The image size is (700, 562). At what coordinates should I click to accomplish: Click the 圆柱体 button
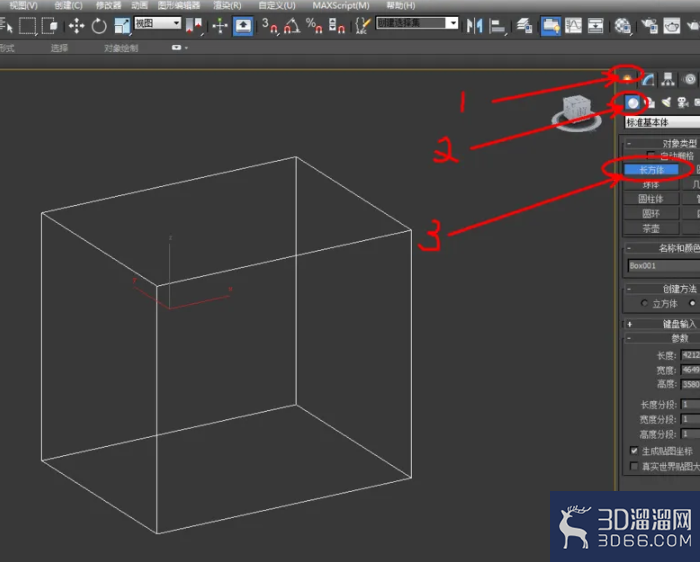click(651, 199)
